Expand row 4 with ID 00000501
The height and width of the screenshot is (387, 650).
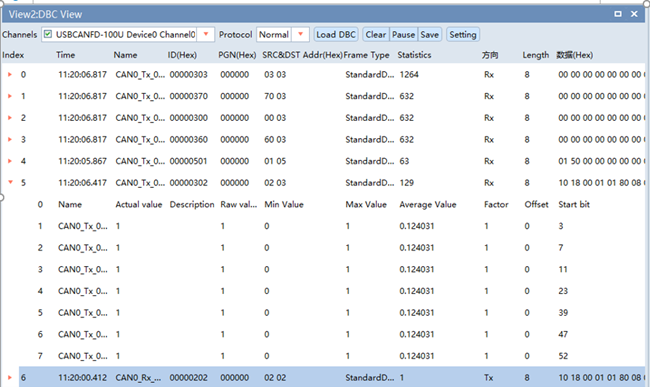point(10,161)
